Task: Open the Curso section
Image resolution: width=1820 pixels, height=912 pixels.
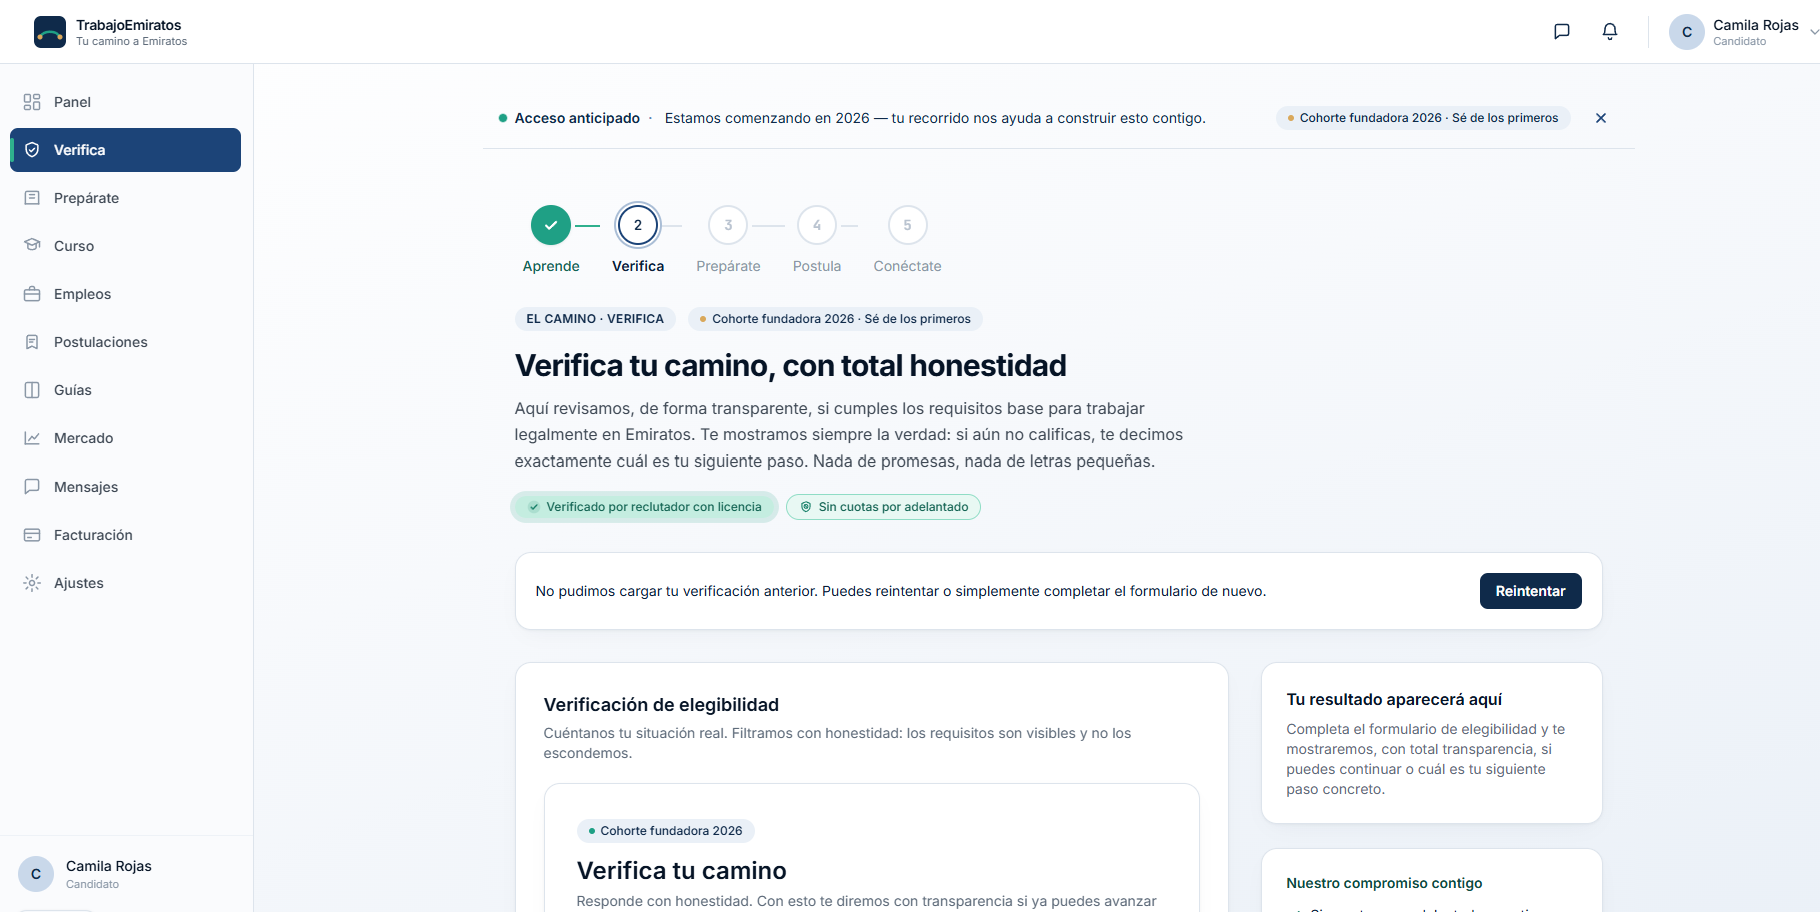Action: (x=126, y=246)
